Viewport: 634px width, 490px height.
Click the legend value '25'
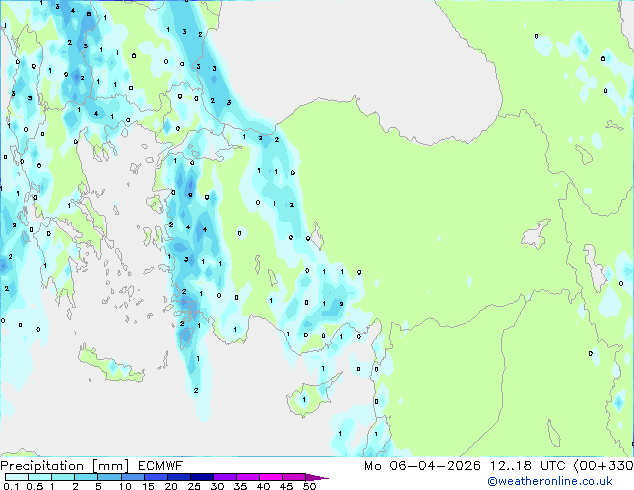pyautogui.click(x=194, y=486)
